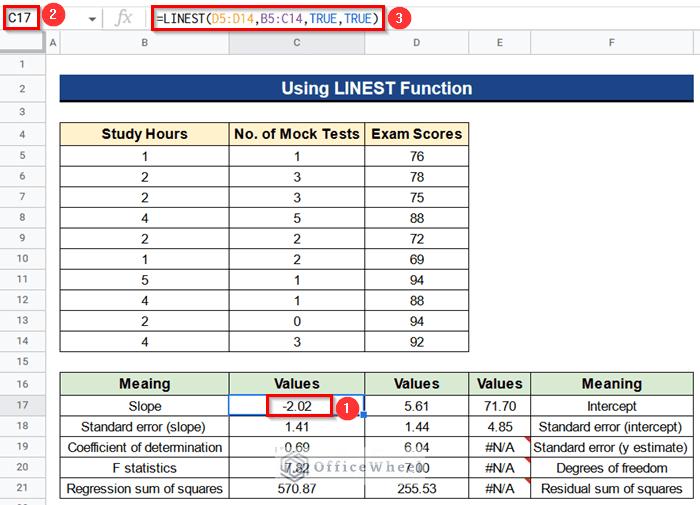Select exam score 75 cell
This screenshot has width=700, height=505.
point(417,197)
